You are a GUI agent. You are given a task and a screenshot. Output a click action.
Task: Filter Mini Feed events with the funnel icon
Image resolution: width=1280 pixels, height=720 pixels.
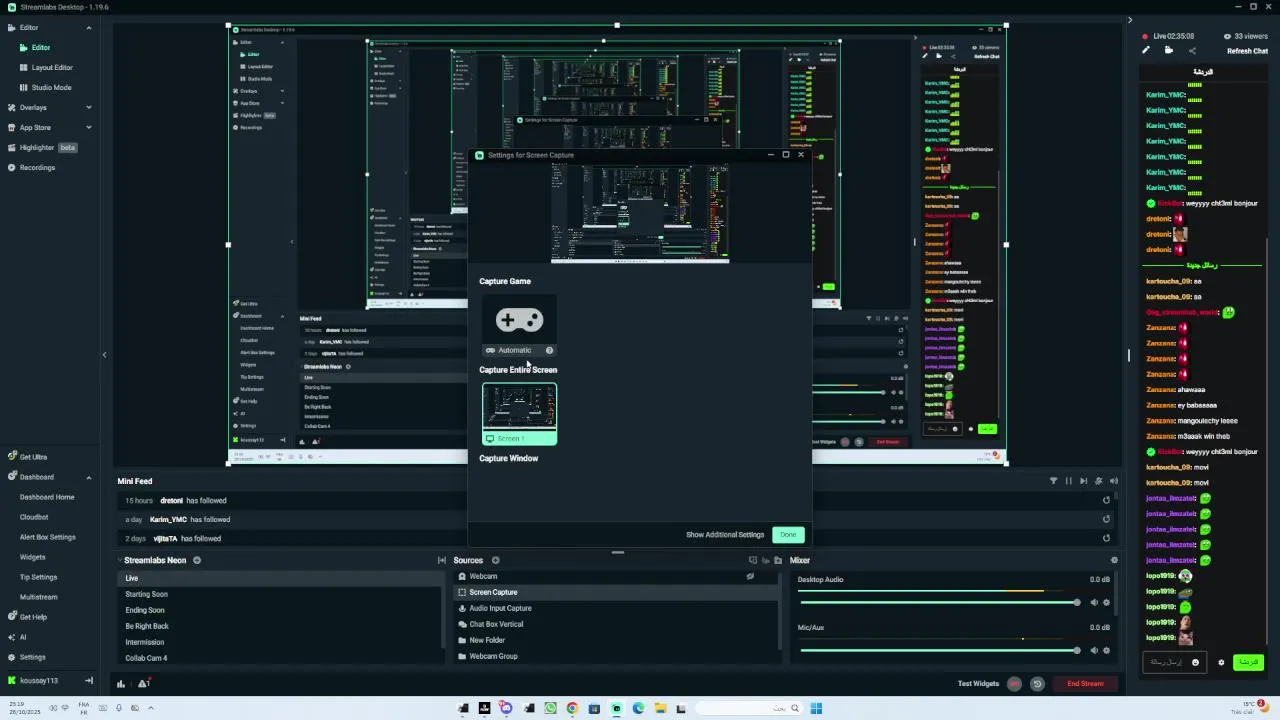pos(1053,481)
